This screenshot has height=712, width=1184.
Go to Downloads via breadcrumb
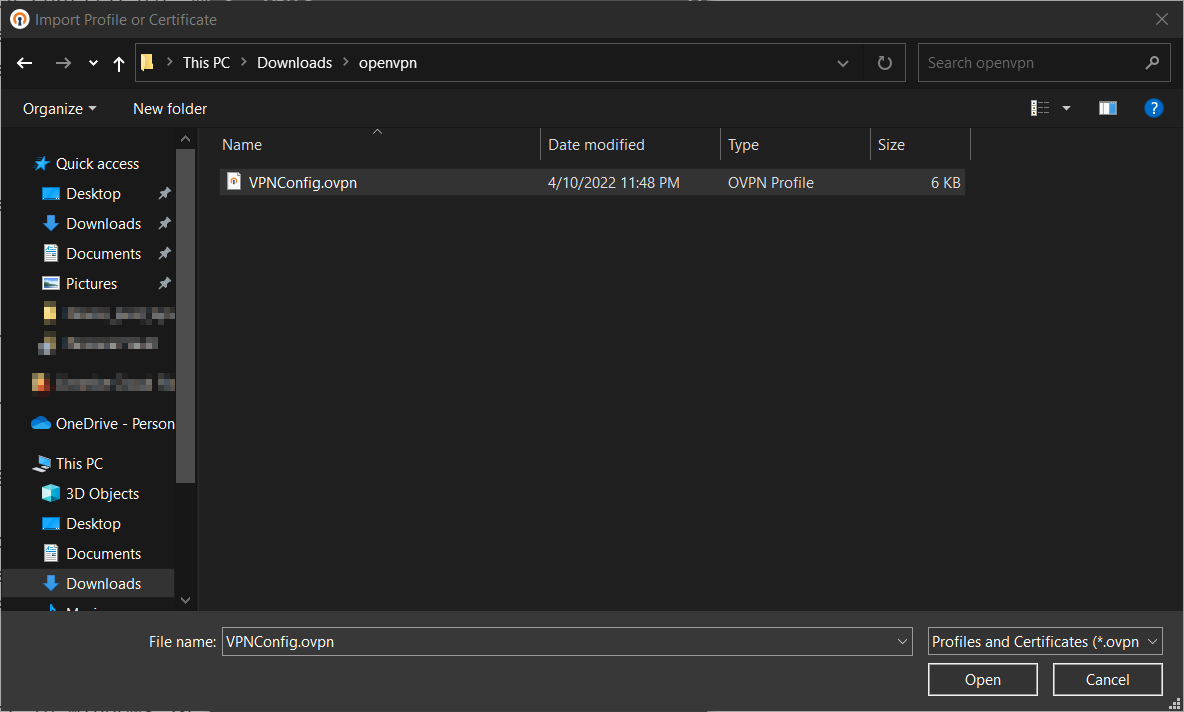click(x=294, y=62)
